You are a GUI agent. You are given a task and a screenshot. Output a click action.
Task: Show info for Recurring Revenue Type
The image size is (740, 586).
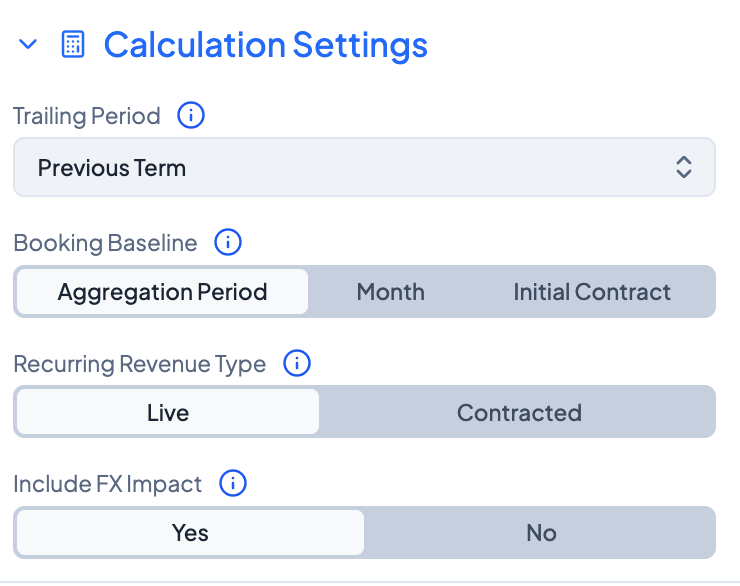click(297, 363)
